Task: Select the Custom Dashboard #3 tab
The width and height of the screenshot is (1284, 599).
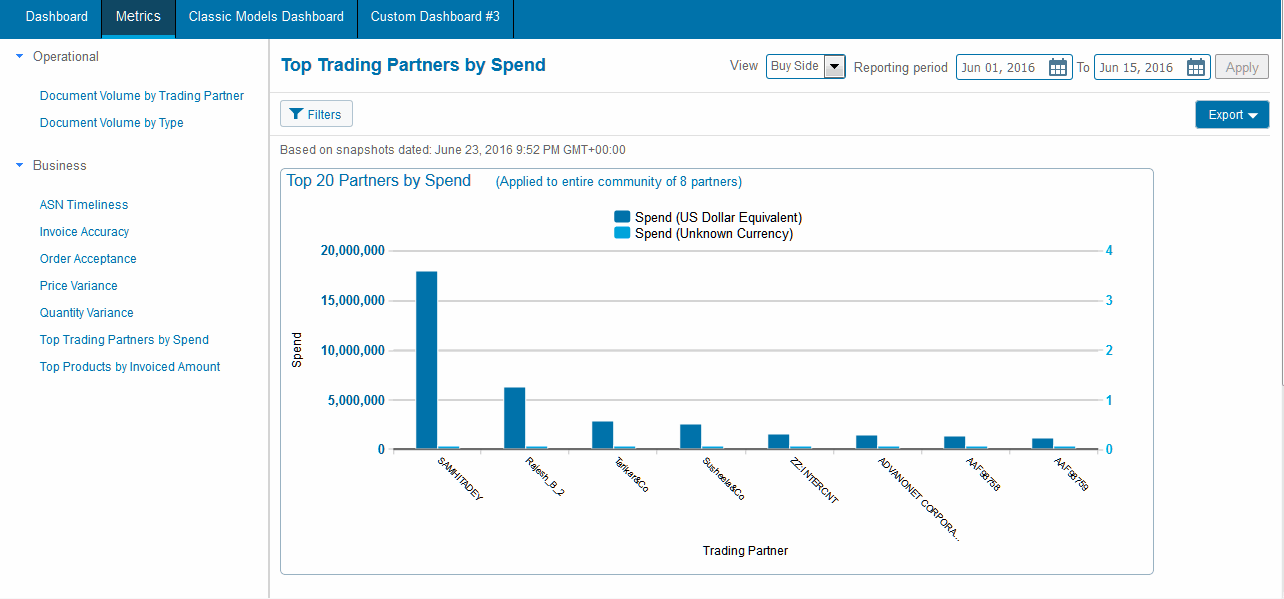Action: pyautogui.click(x=435, y=17)
